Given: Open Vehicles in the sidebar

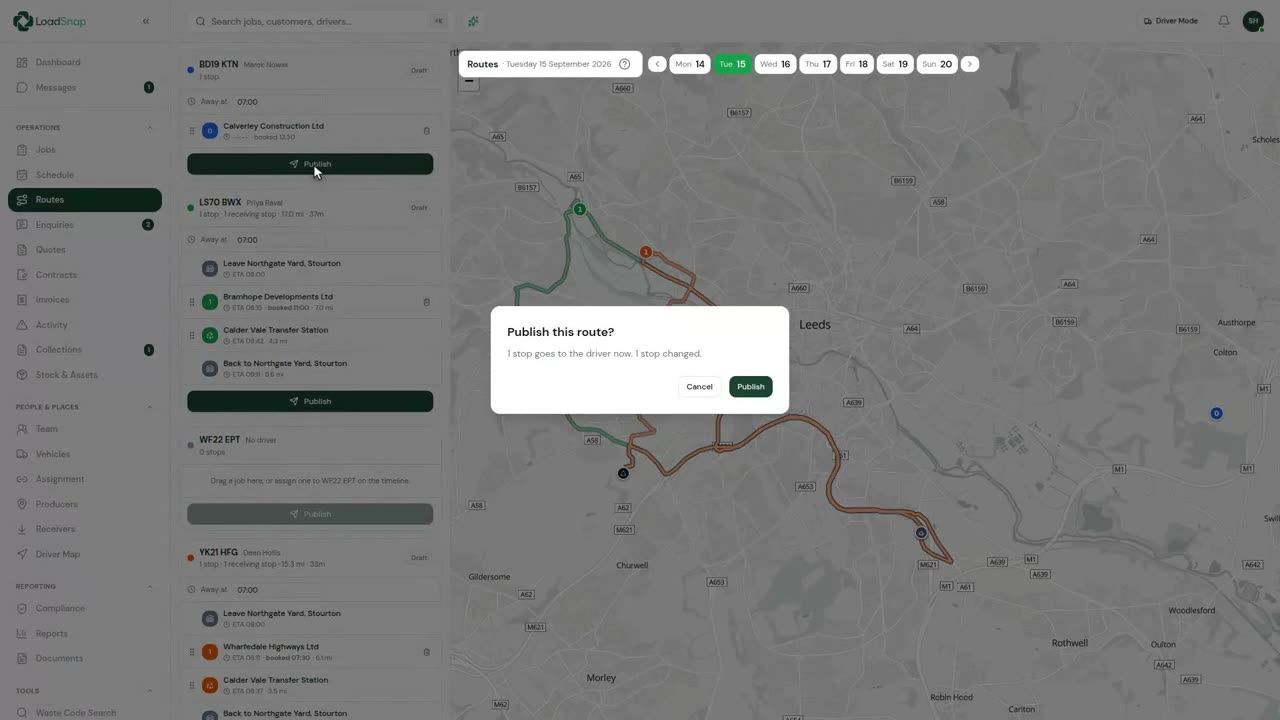Looking at the screenshot, I should coord(85,454).
